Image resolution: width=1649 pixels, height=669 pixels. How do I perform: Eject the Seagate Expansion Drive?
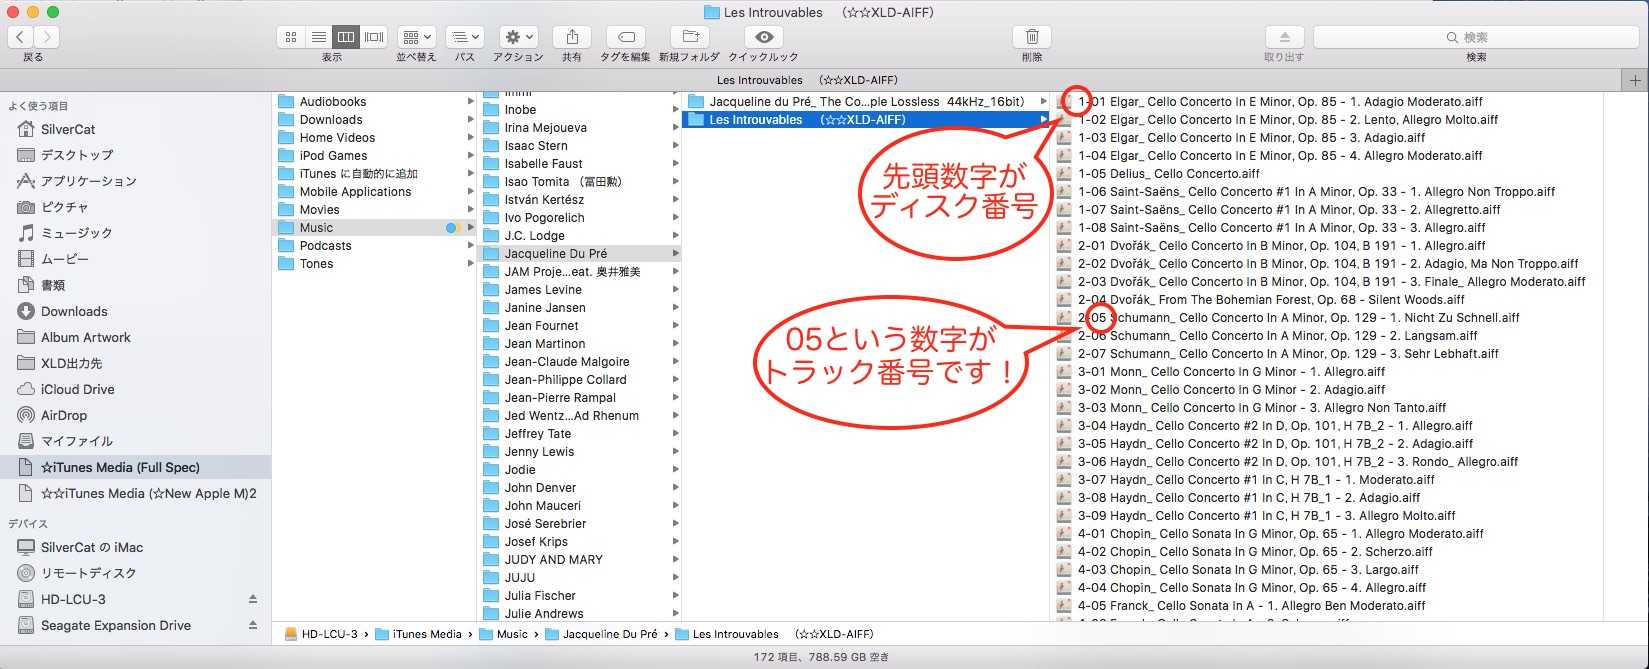253,625
